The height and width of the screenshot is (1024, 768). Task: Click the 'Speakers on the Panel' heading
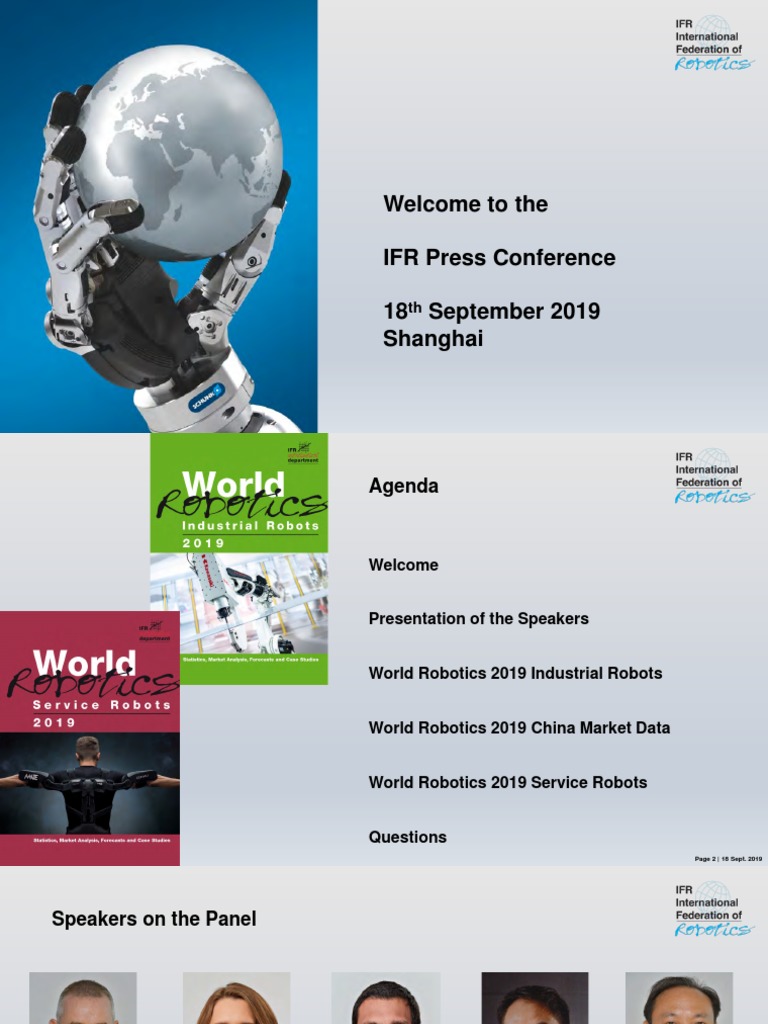click(x=153, y=919)
